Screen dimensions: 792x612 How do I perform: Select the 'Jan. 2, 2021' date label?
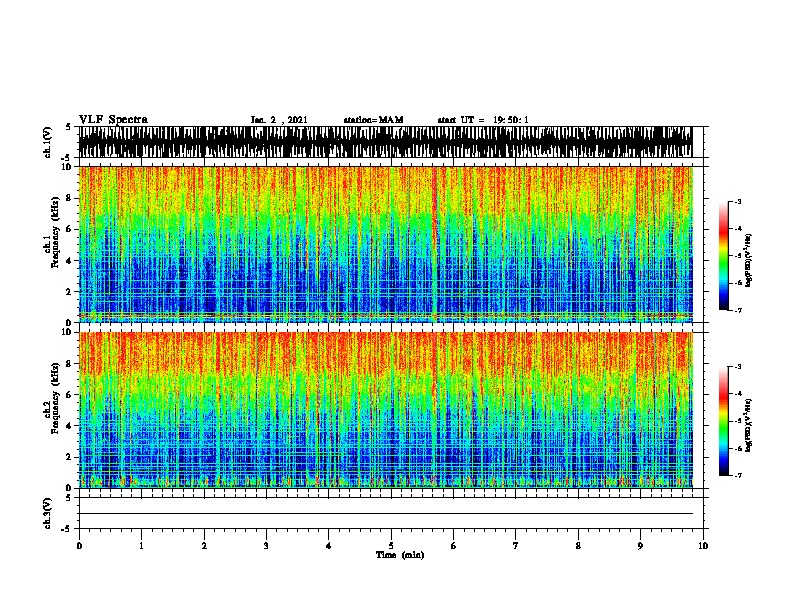click(x=279, y=120)
